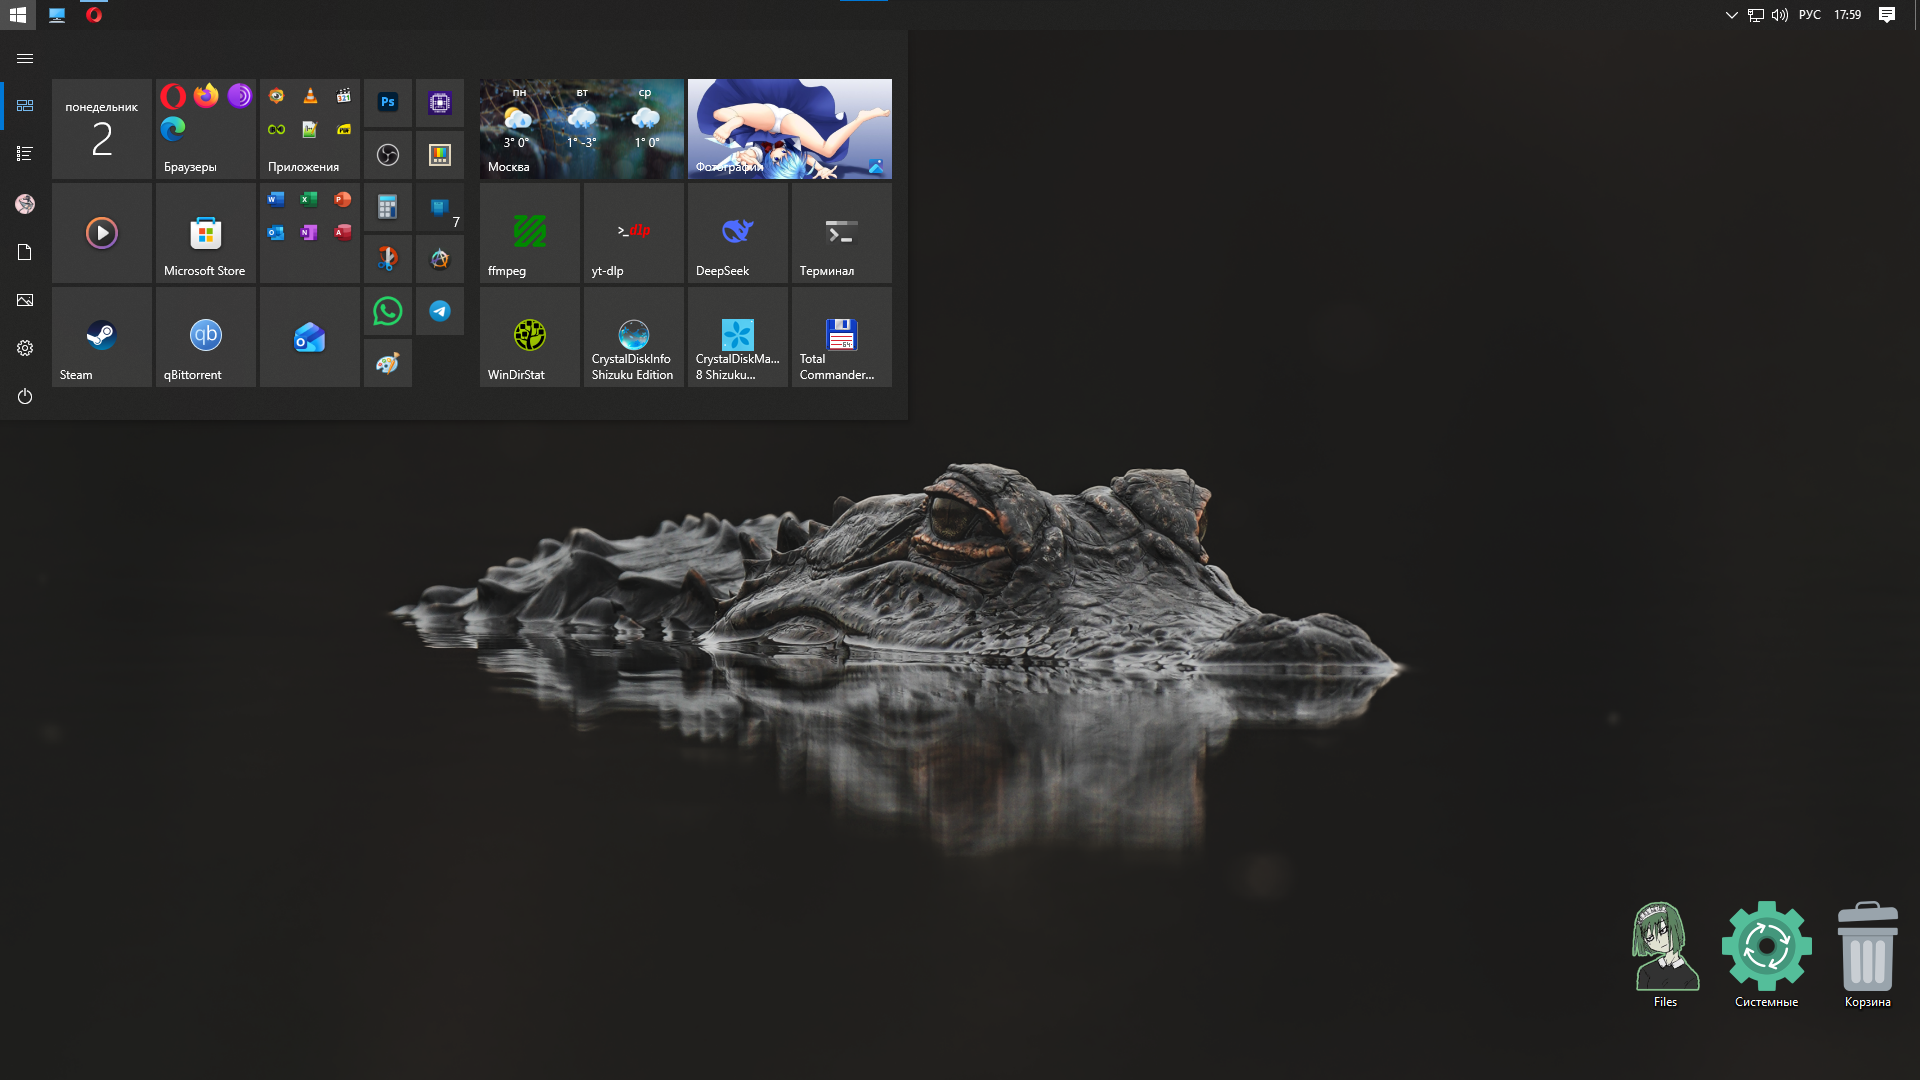
Task: Launch OBS Studio tile
Action: pos(388,155)
